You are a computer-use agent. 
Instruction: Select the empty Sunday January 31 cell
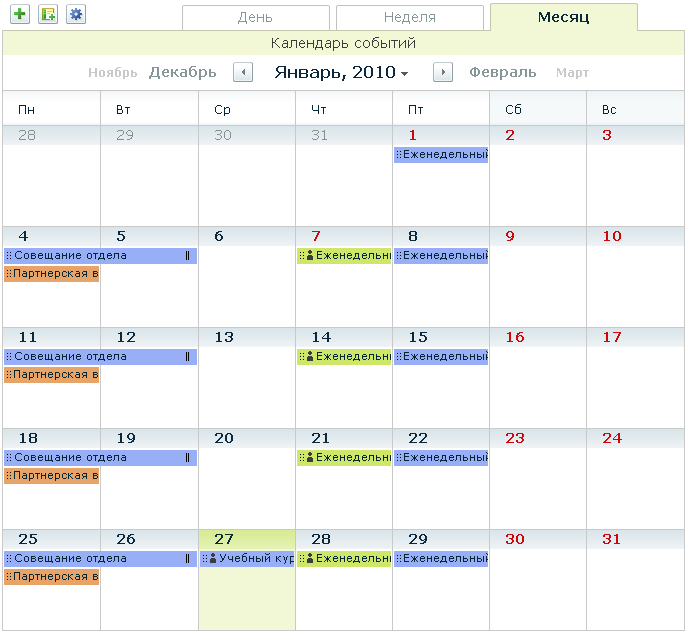point(635,590)
